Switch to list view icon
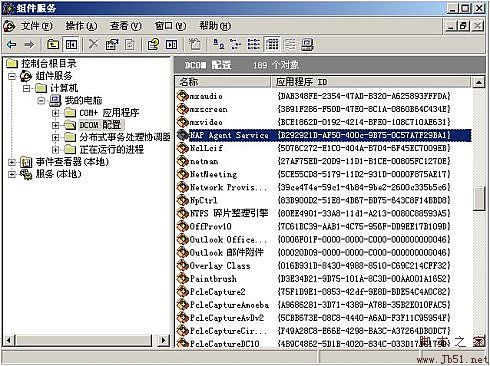 click(x=254, y=44)
